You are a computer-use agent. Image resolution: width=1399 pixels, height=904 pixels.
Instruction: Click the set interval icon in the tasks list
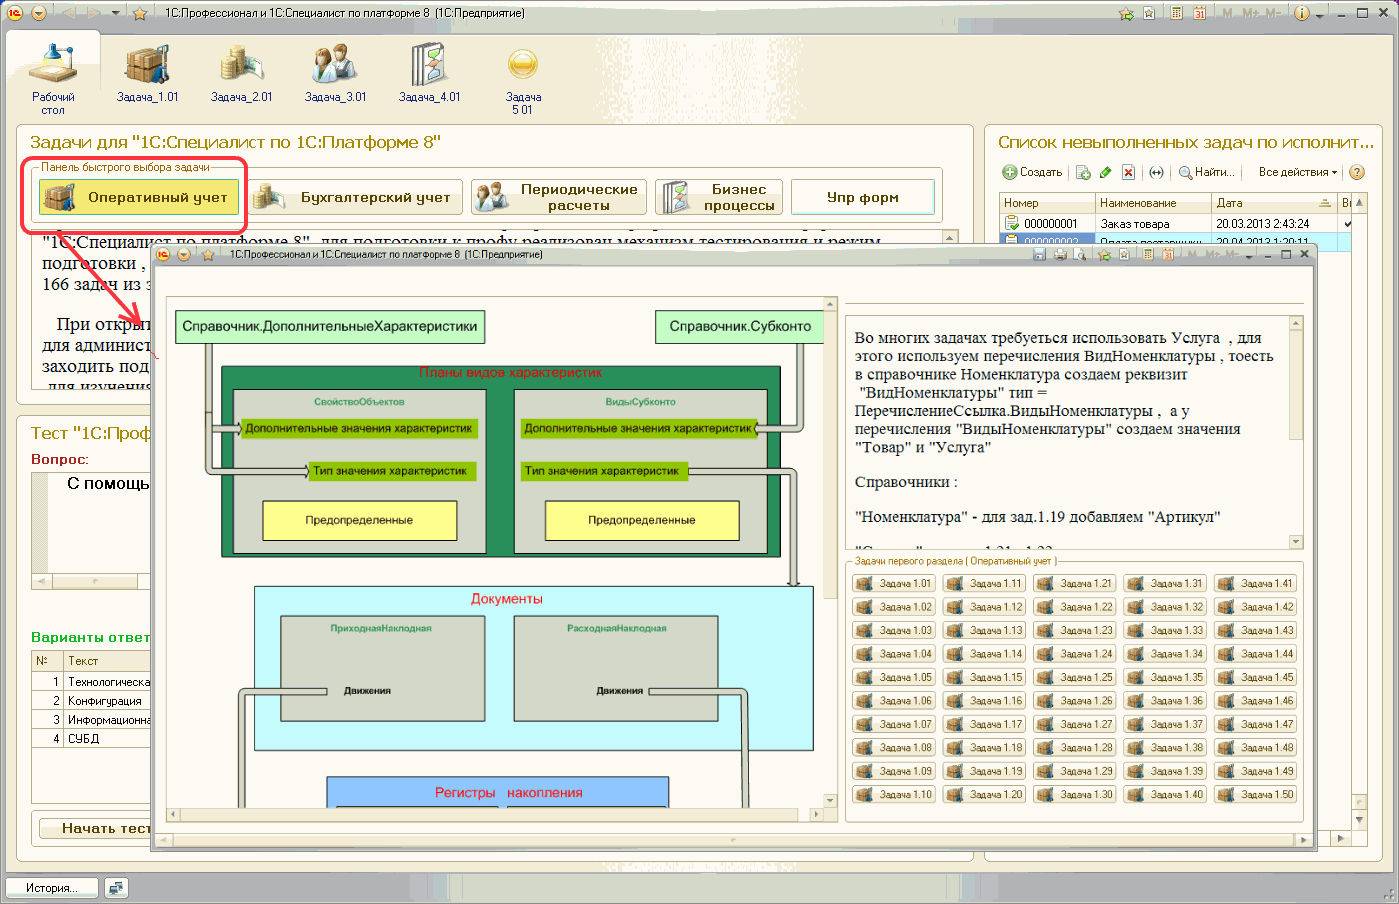(x=1156, y=172)
